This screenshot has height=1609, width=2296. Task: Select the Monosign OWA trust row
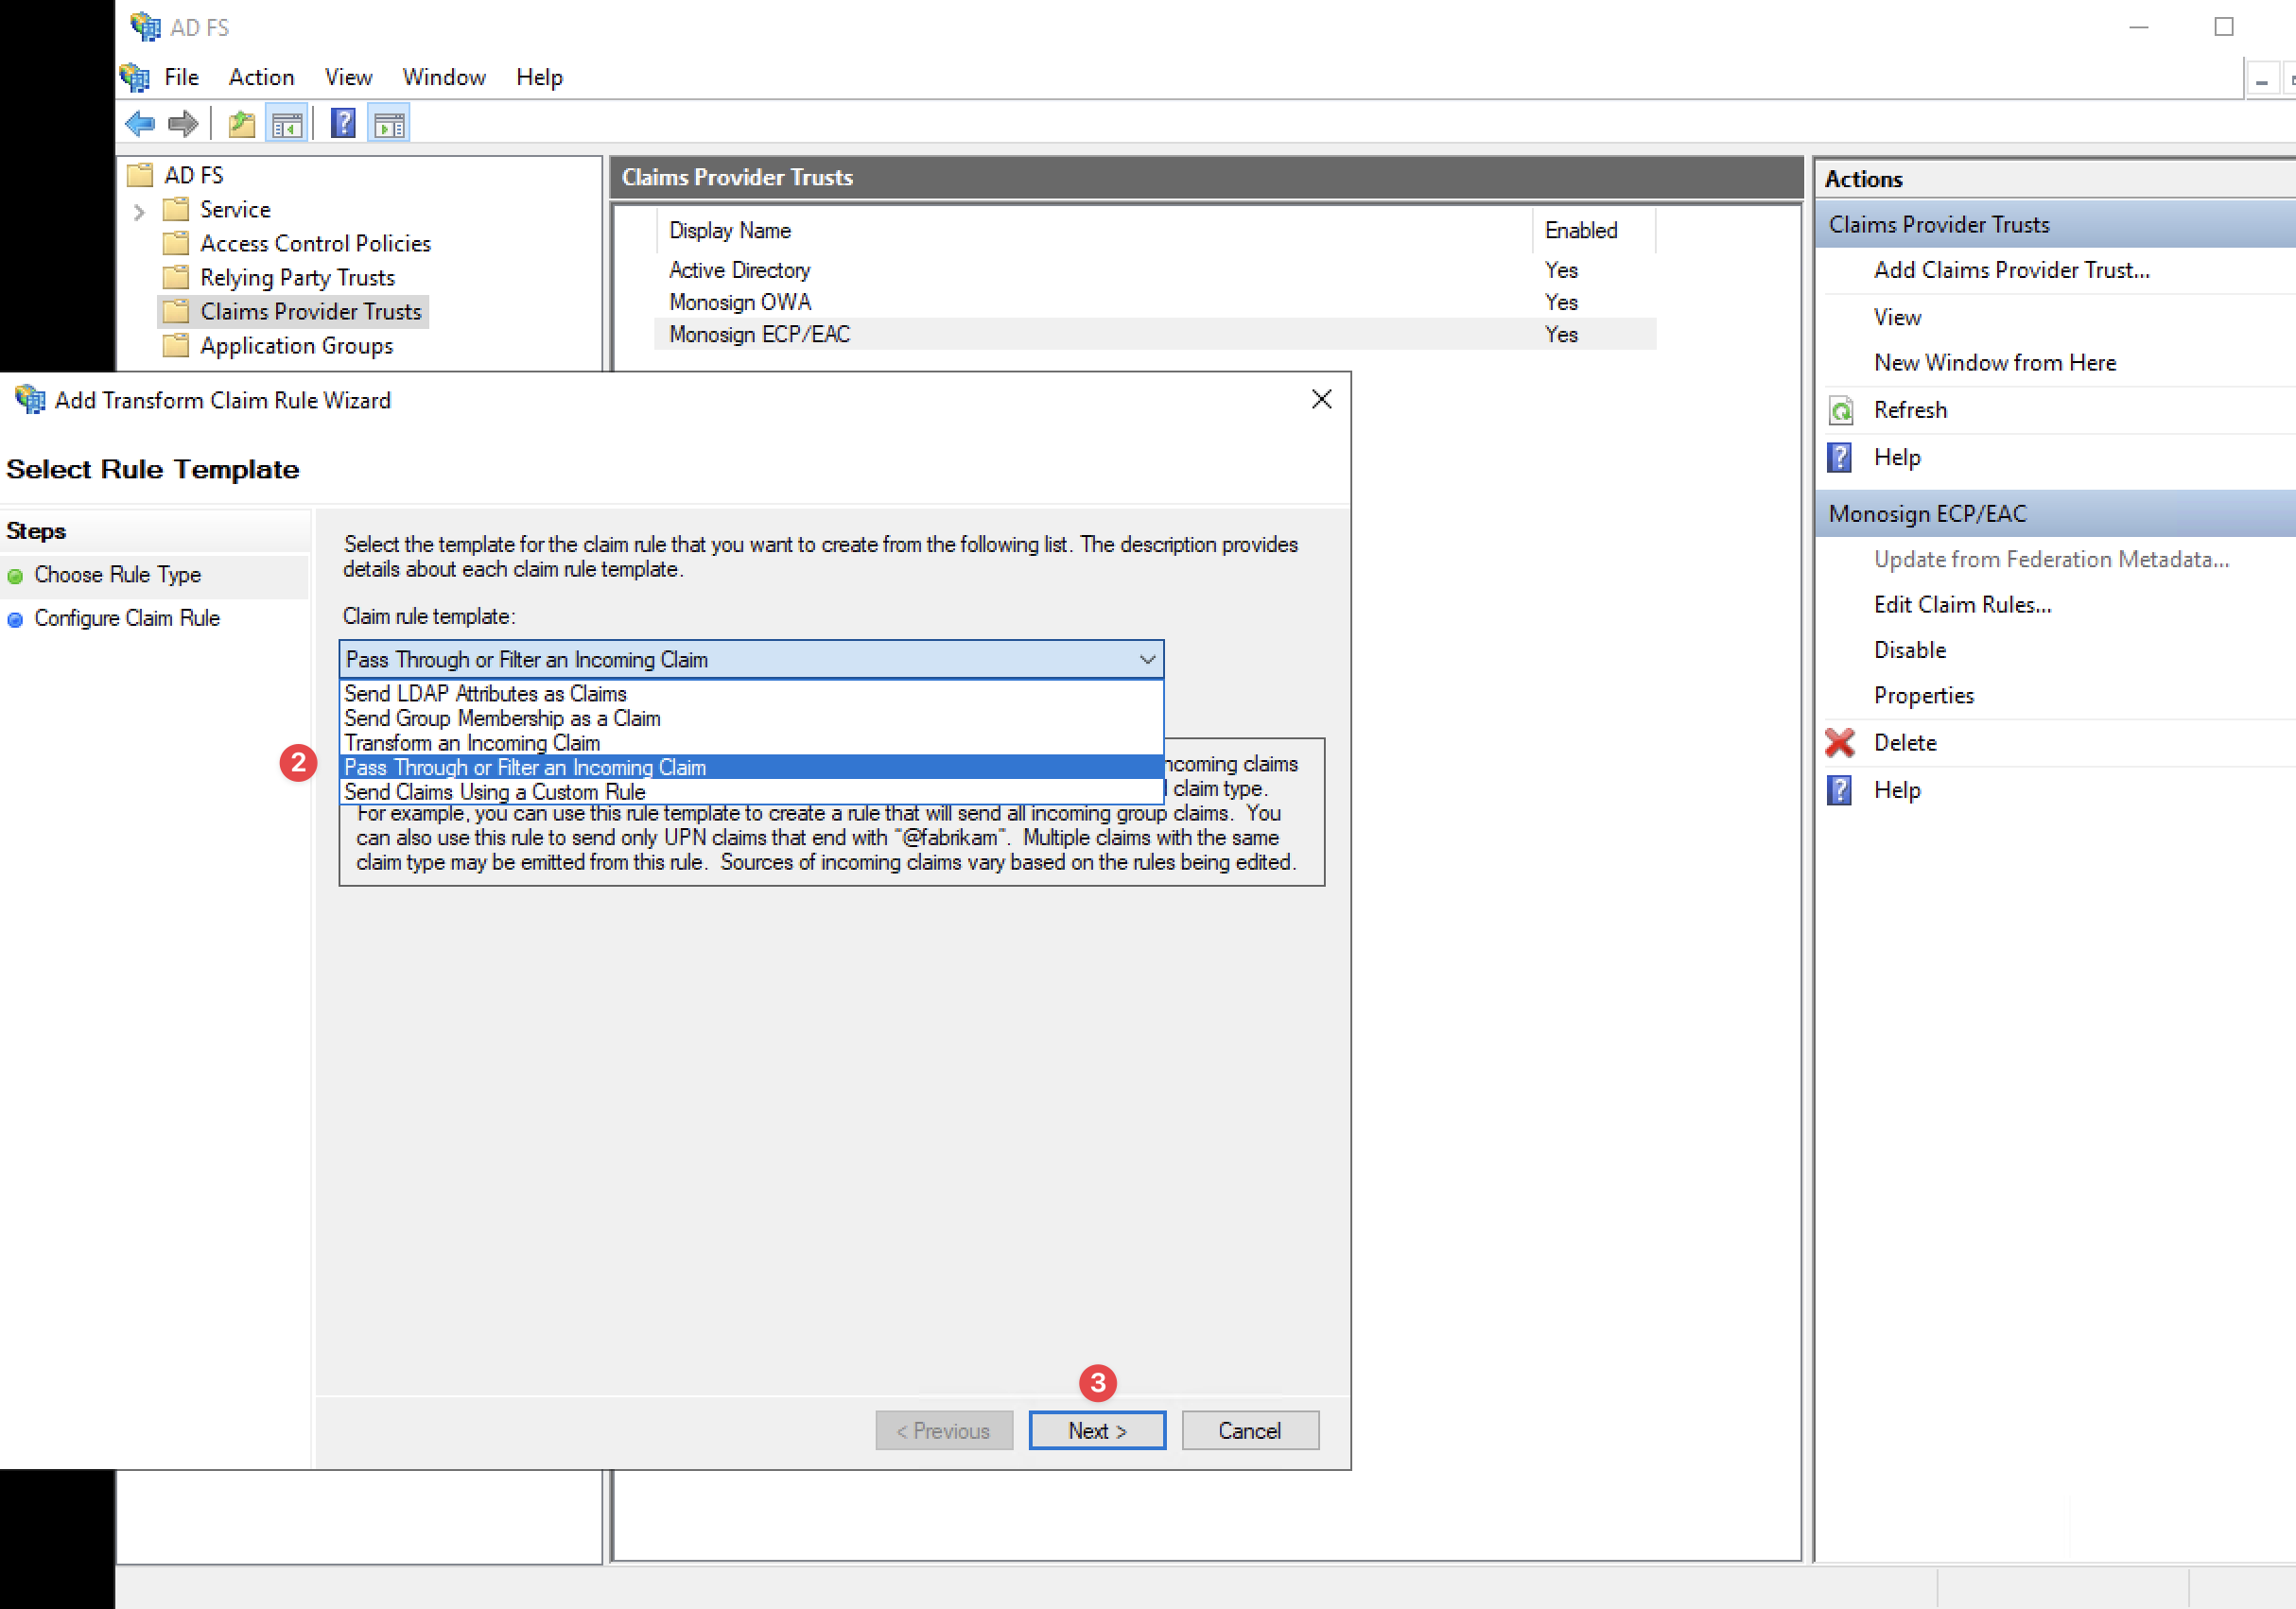click(740, 302)
